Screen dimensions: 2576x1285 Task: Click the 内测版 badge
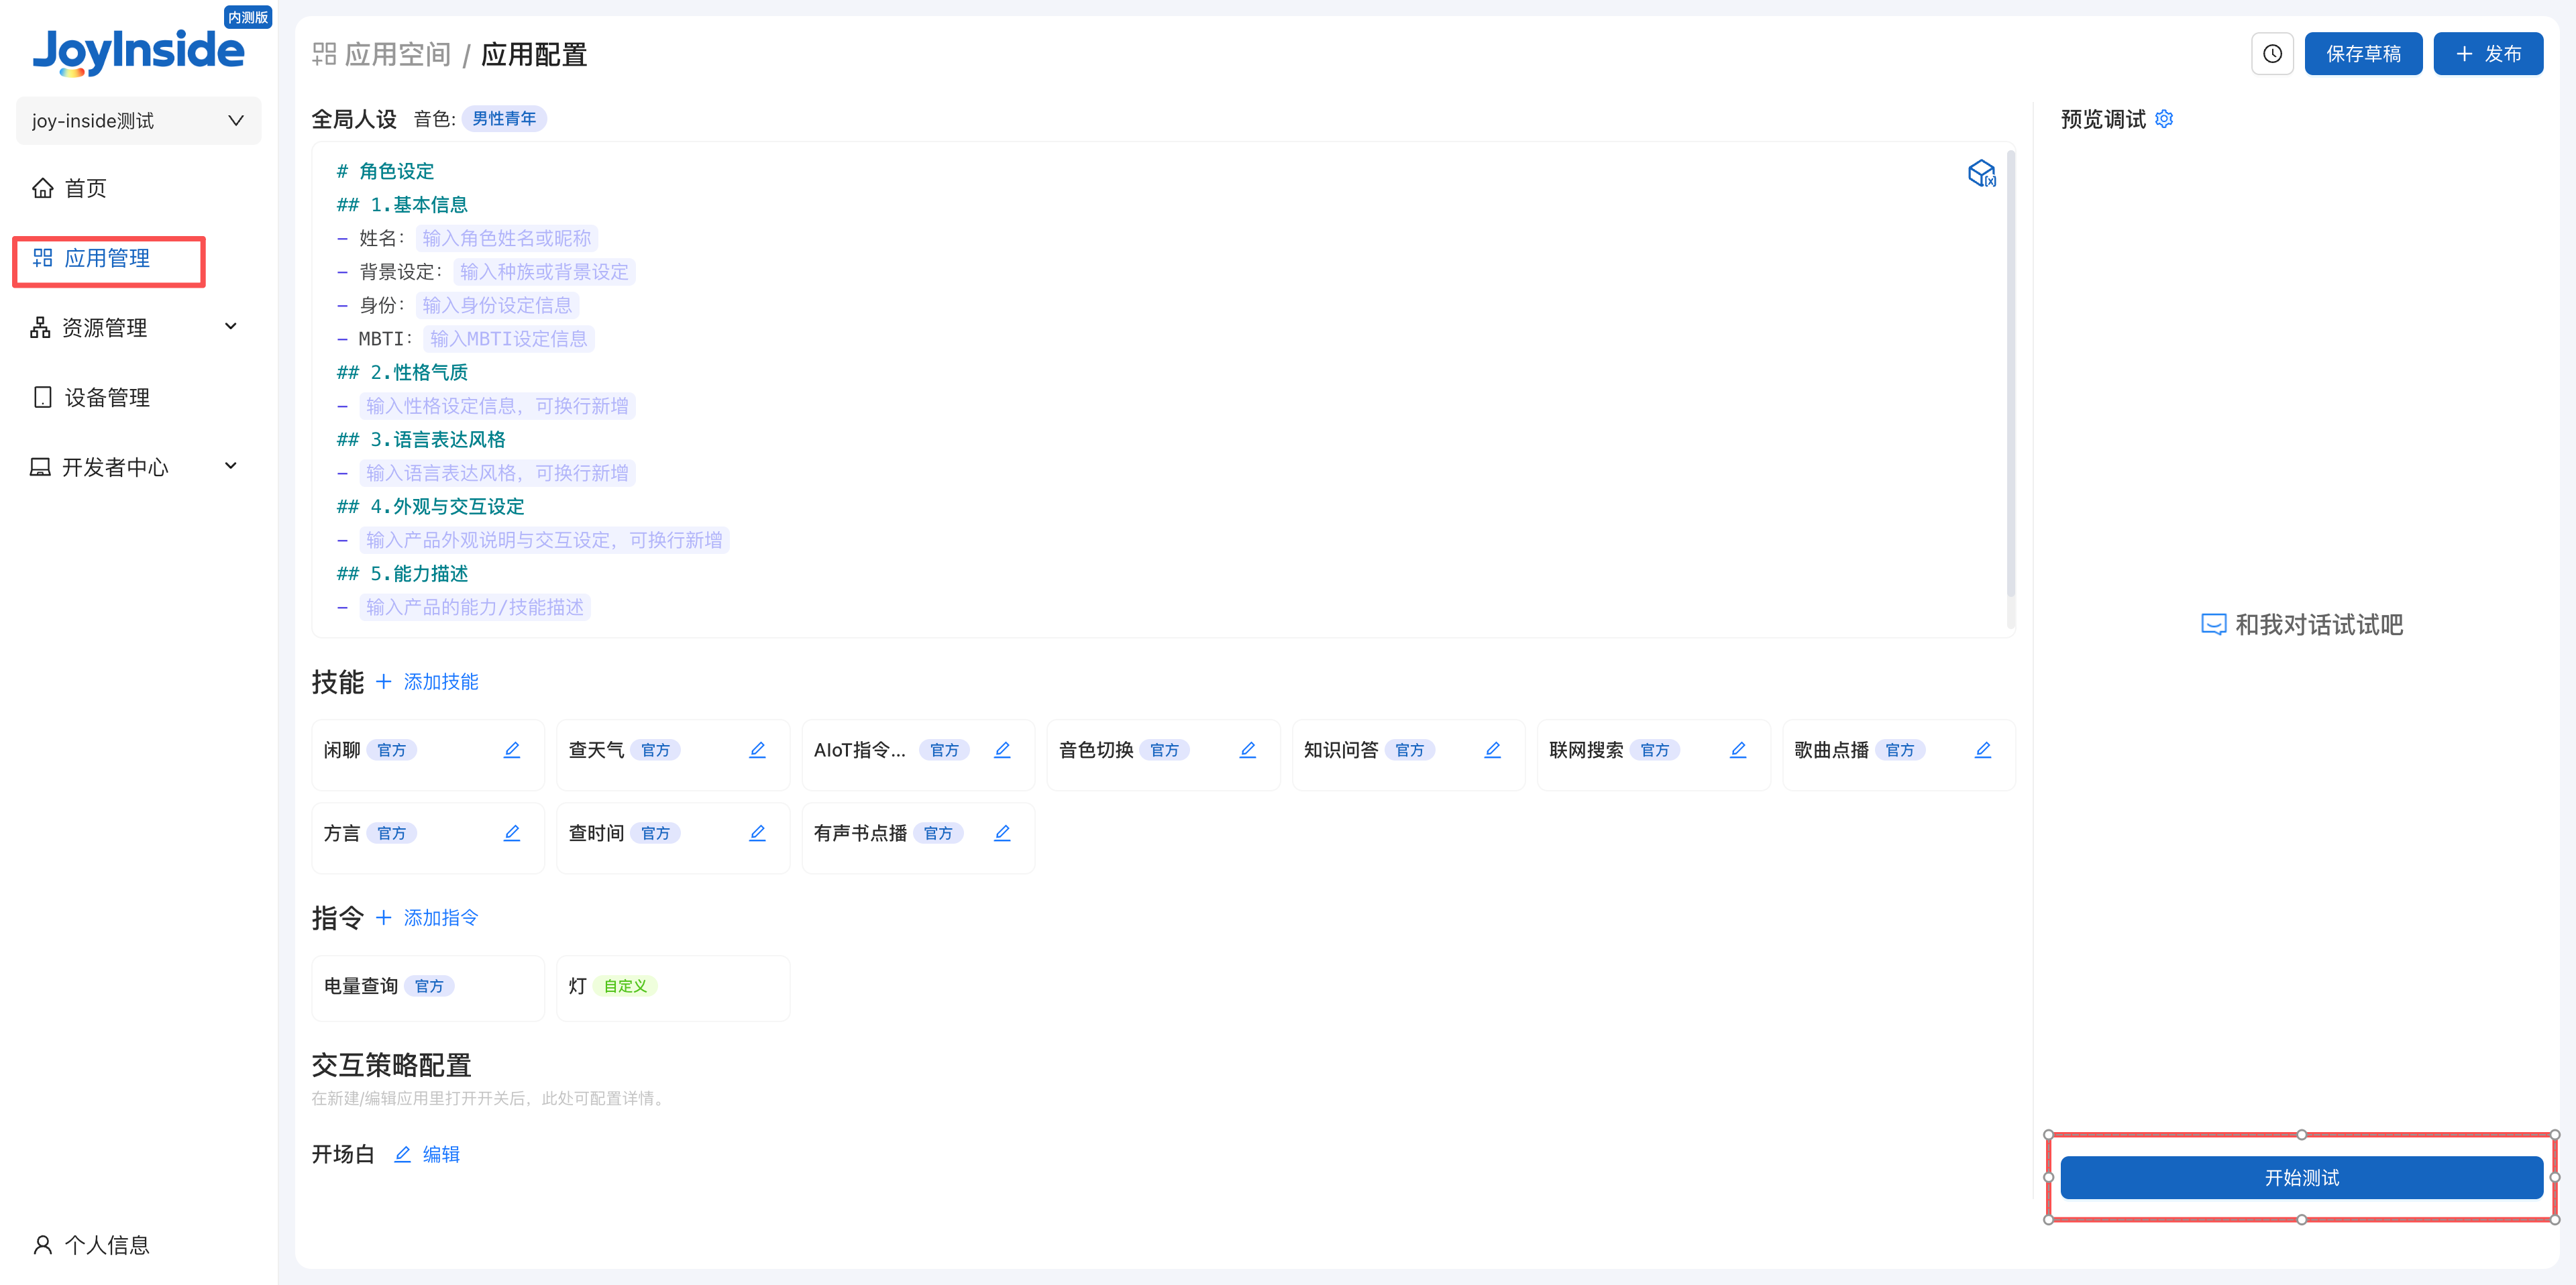(248, 17)
